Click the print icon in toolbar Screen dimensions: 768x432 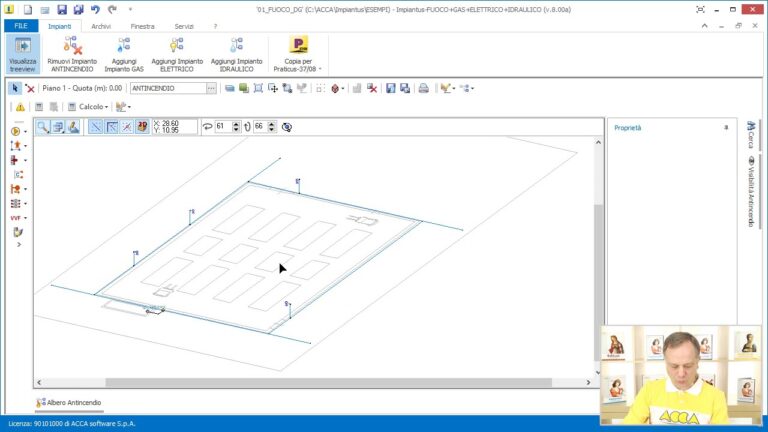pyautogui.click(x=424, y=88)
